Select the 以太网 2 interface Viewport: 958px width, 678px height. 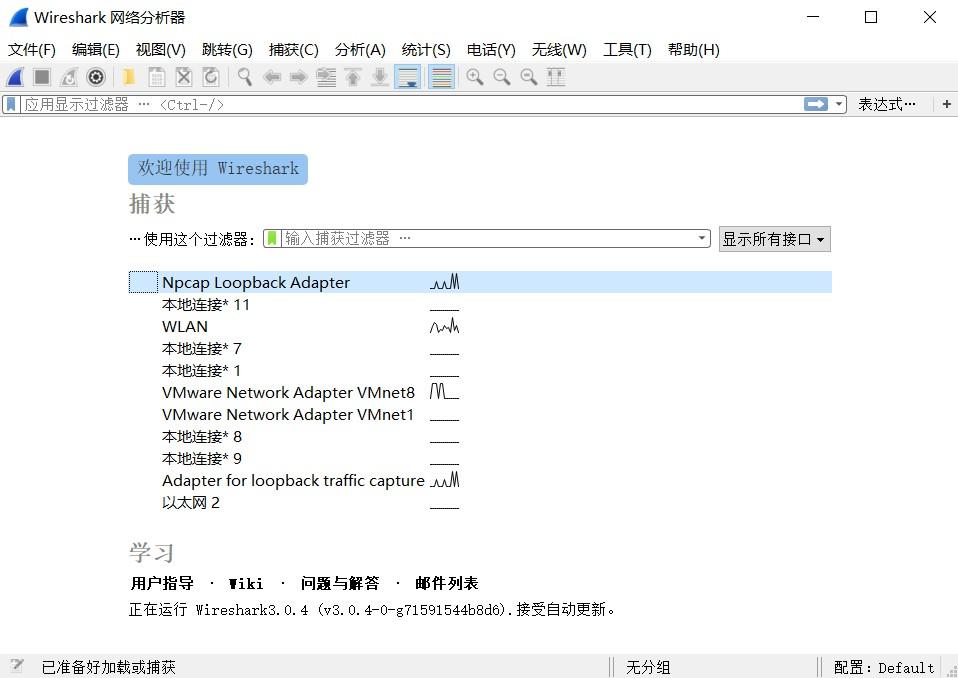[x=480, y=502]
